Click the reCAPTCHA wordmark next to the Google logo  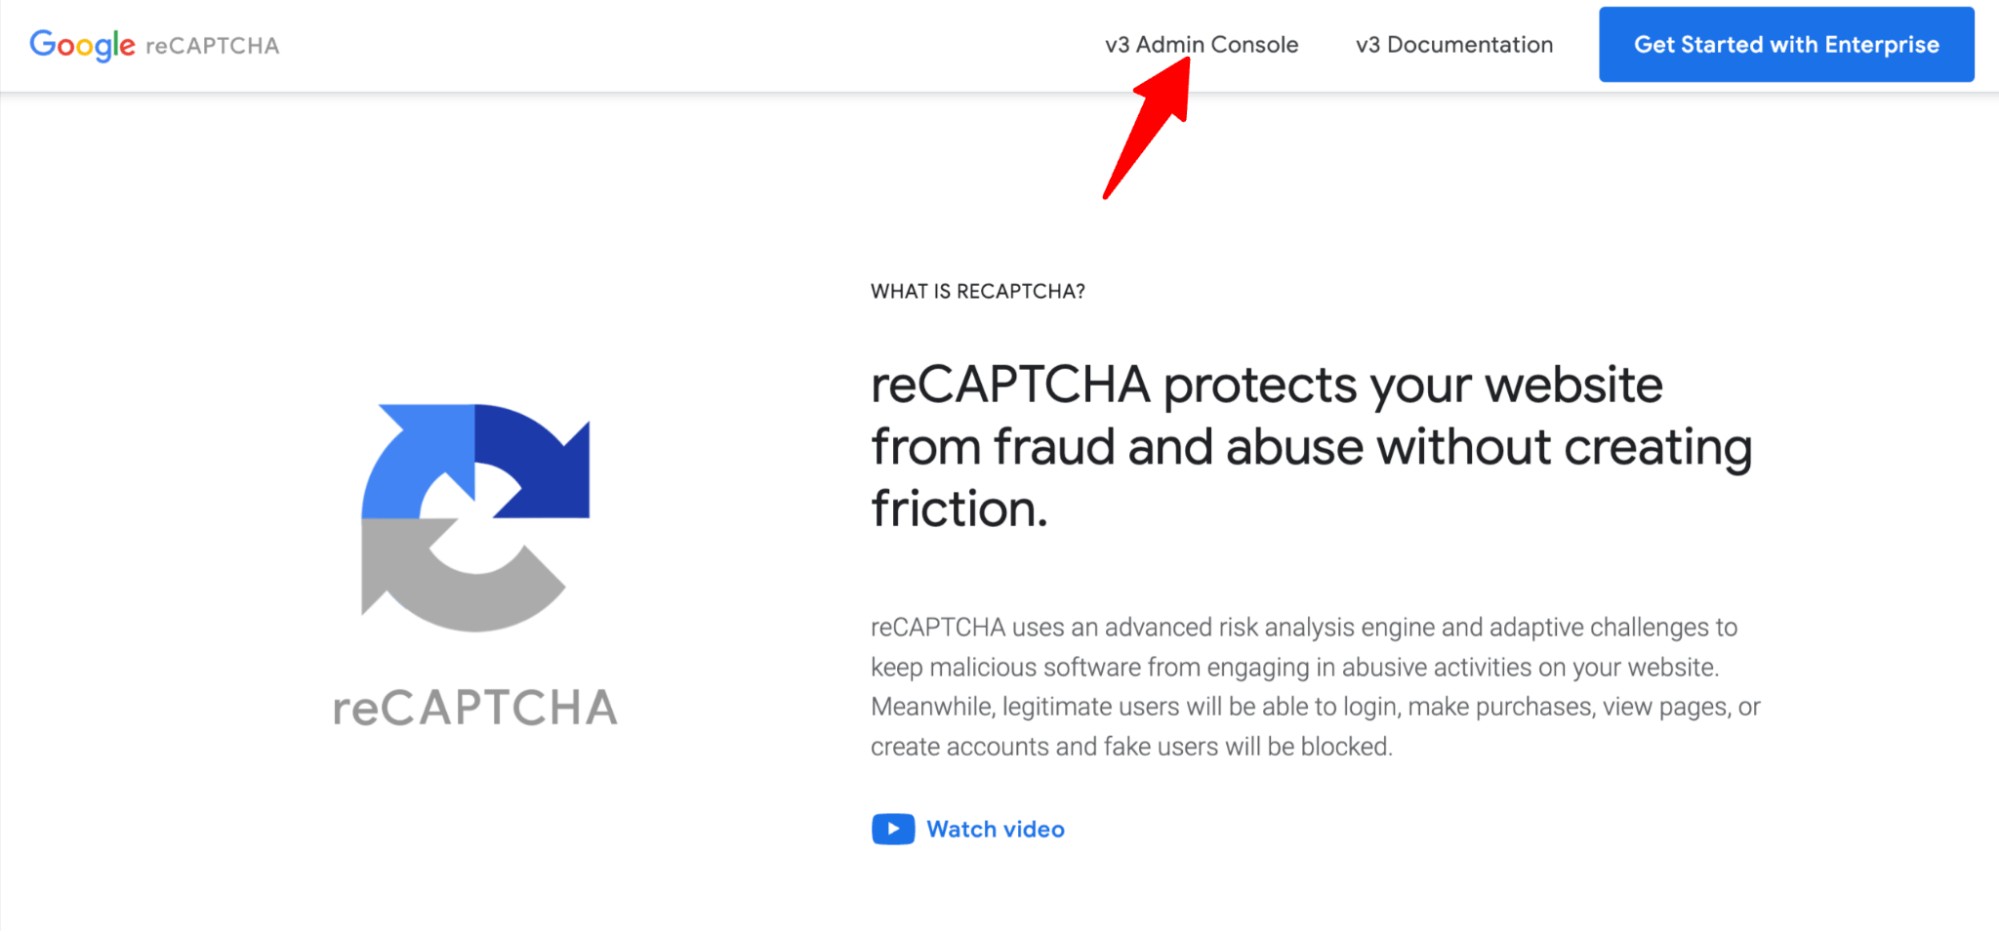[214, 45]
